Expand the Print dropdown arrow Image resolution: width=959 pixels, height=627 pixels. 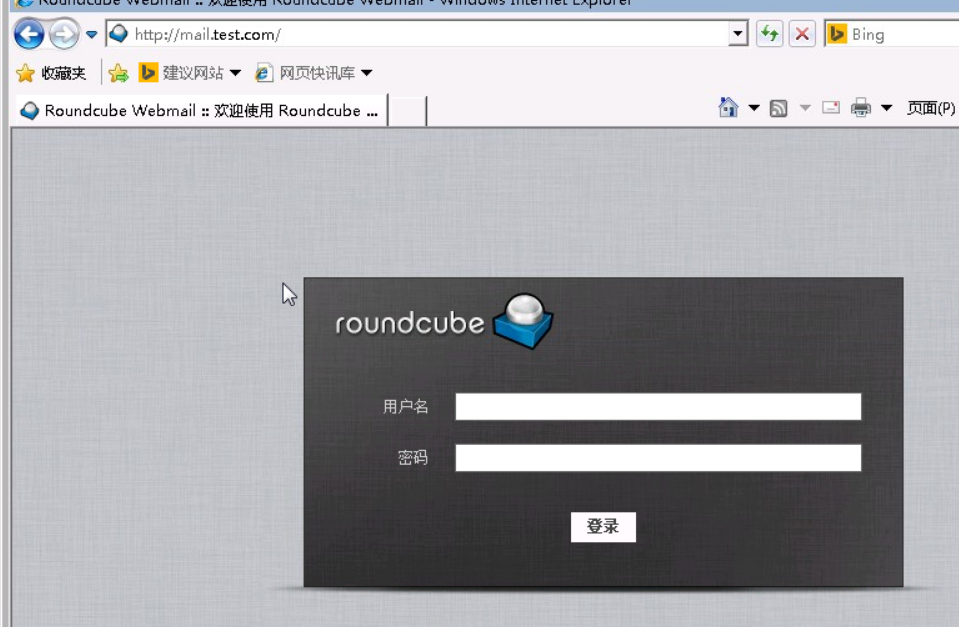click(x=886, y=108)
